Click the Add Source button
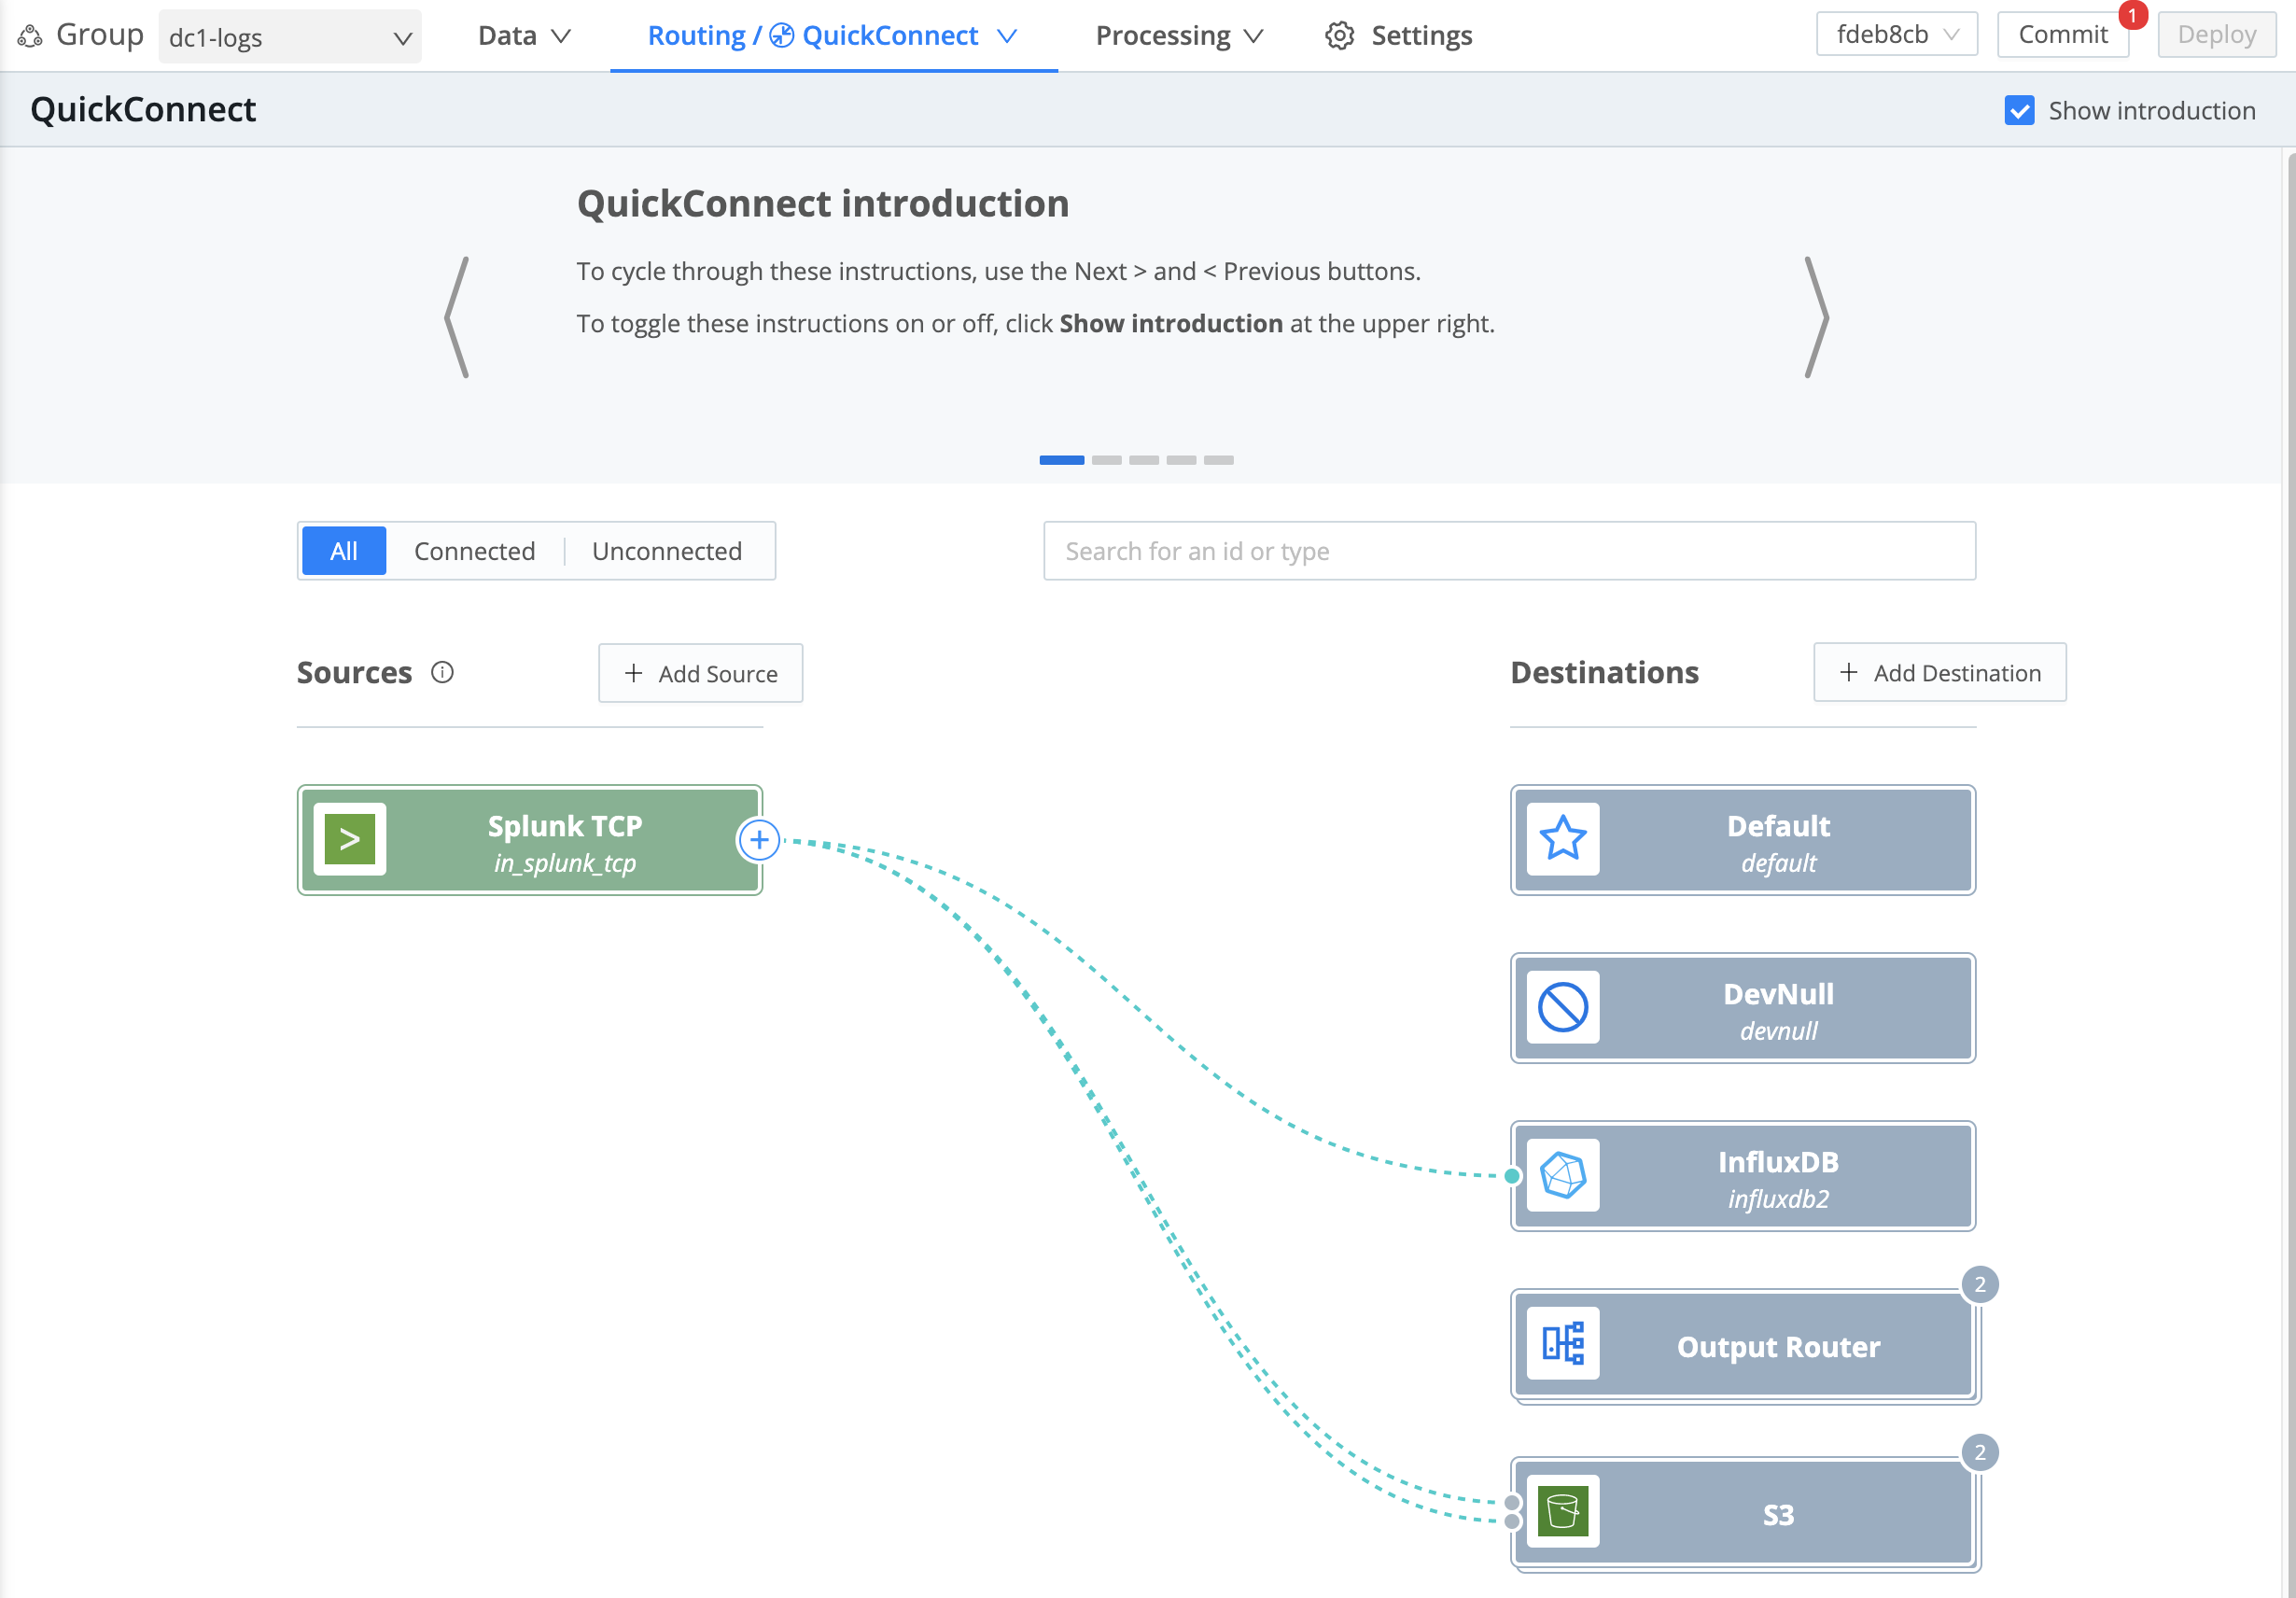Image resolution: width=2296 pixels, height=1598 pixels. click(700, 673)
